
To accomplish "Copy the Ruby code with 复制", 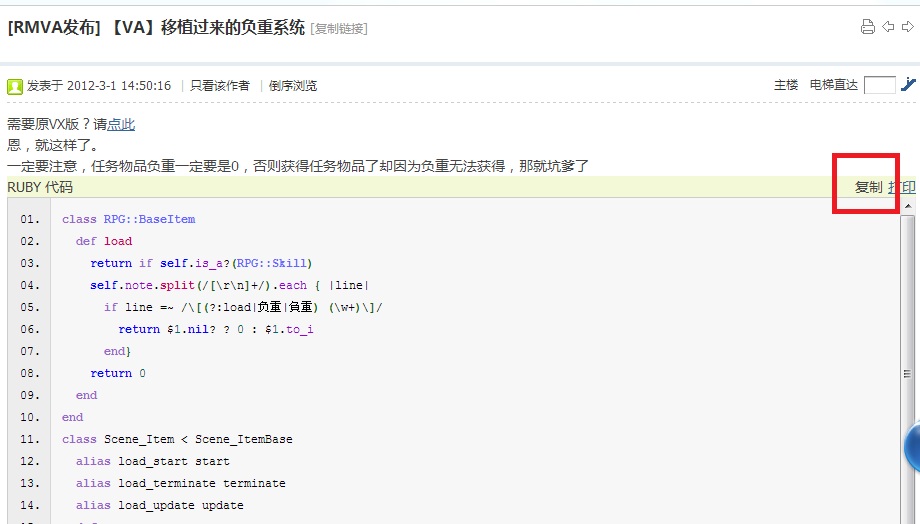I will coord(868,187).
